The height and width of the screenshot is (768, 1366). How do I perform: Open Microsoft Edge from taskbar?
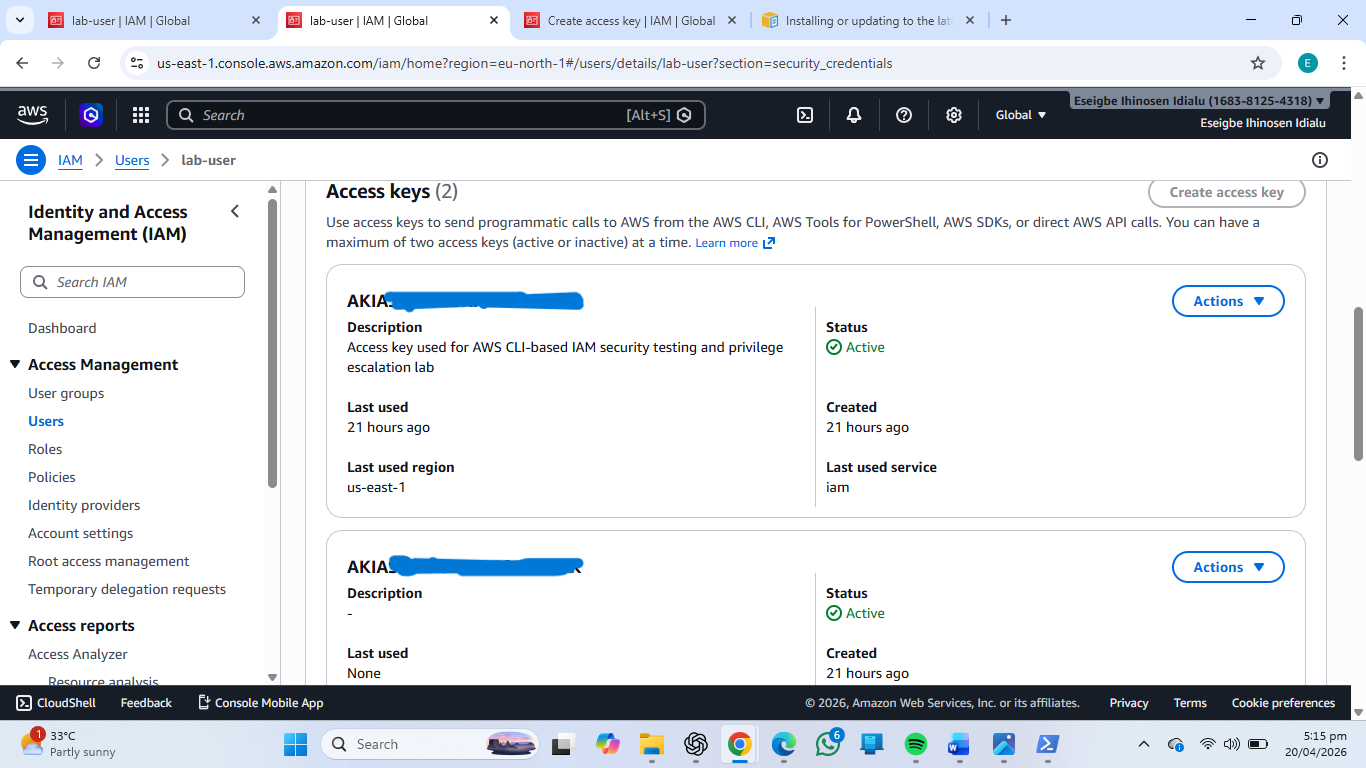784,744
